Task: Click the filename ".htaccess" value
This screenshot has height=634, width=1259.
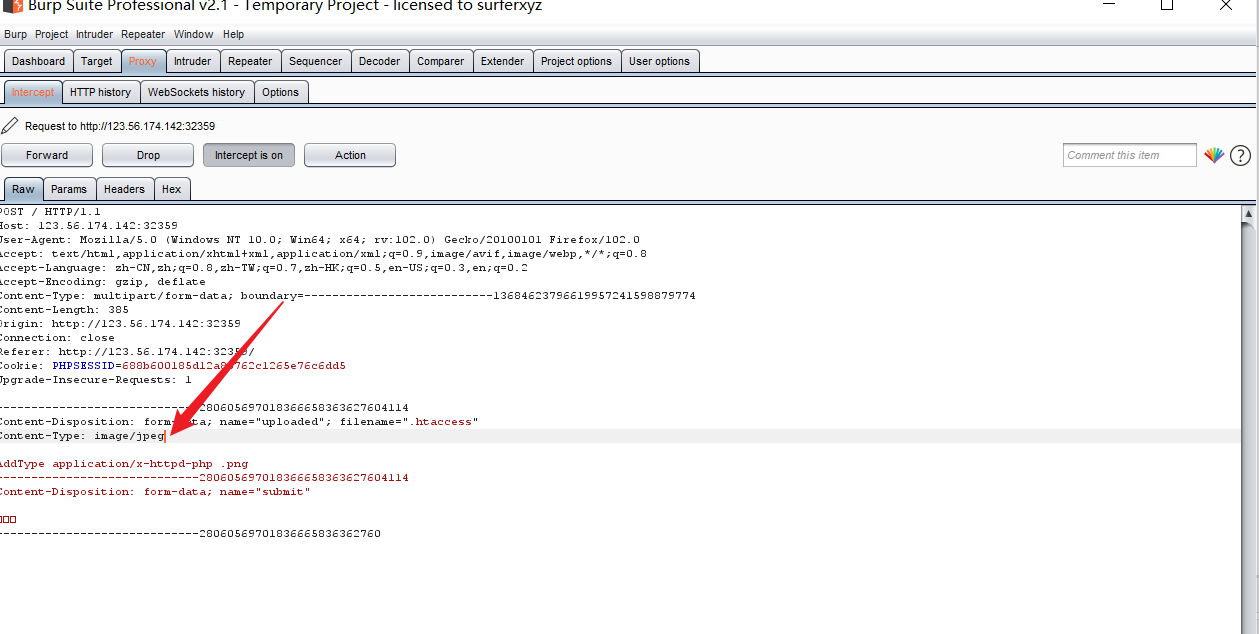Action: 440,422
